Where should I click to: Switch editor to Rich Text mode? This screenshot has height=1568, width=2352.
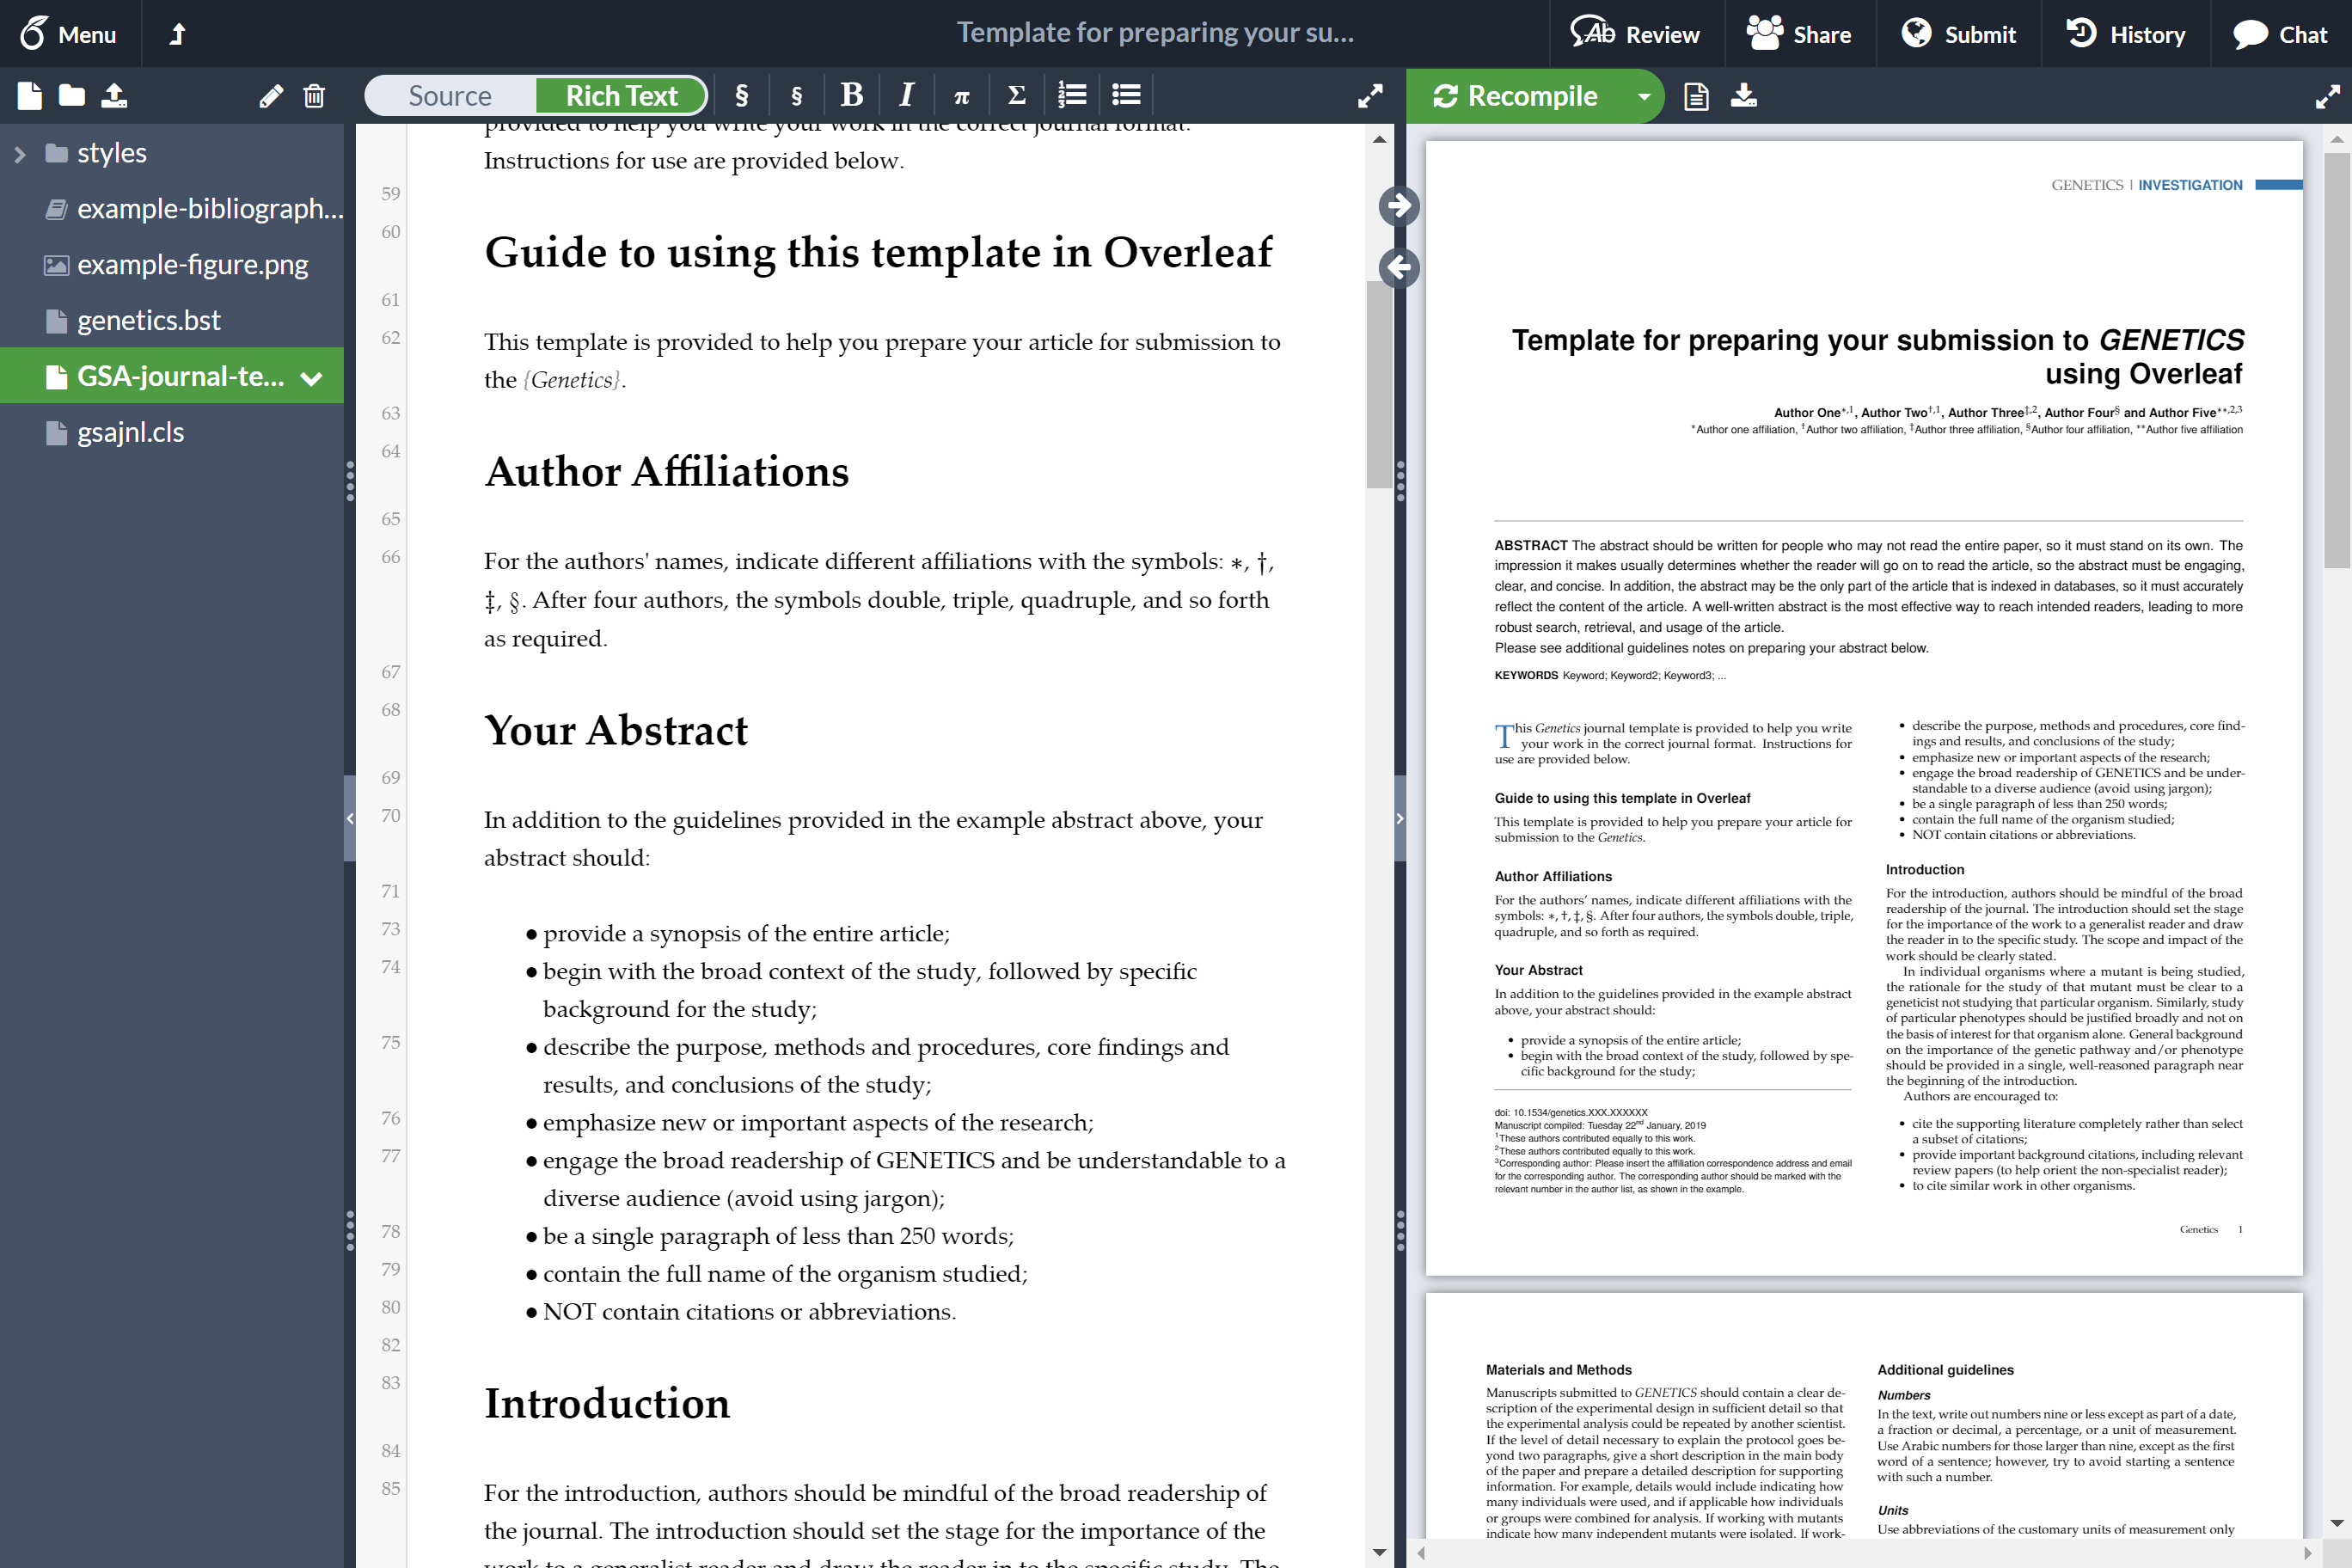[621, 96]
